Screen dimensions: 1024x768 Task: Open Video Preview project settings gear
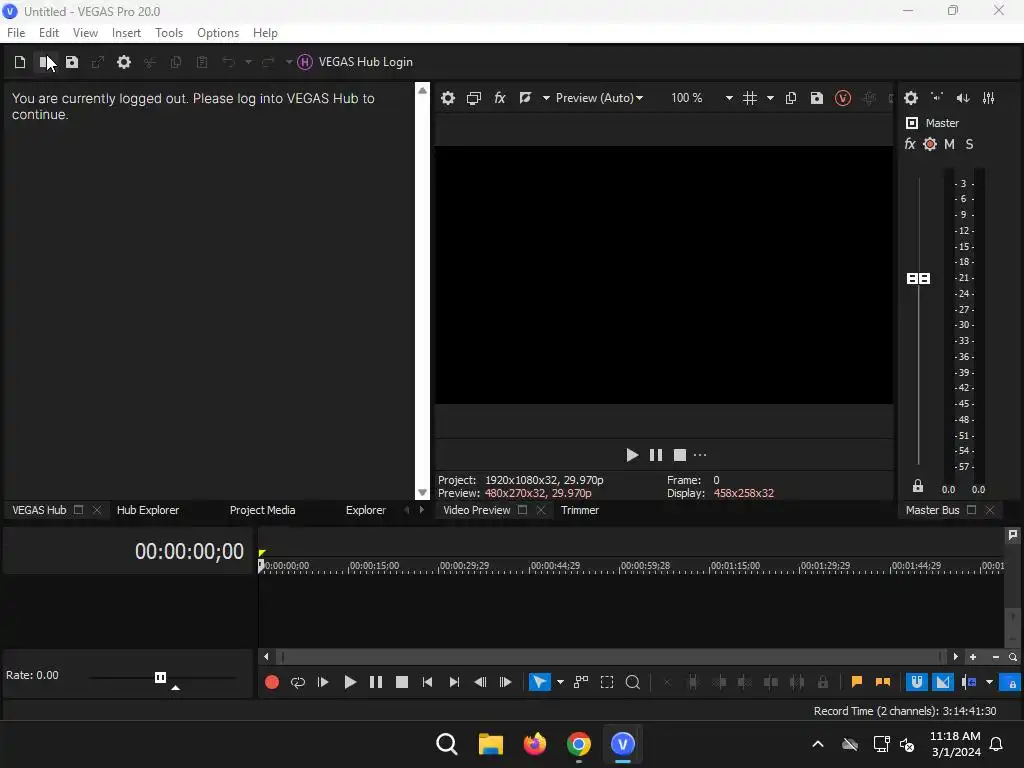pos(448,98)
